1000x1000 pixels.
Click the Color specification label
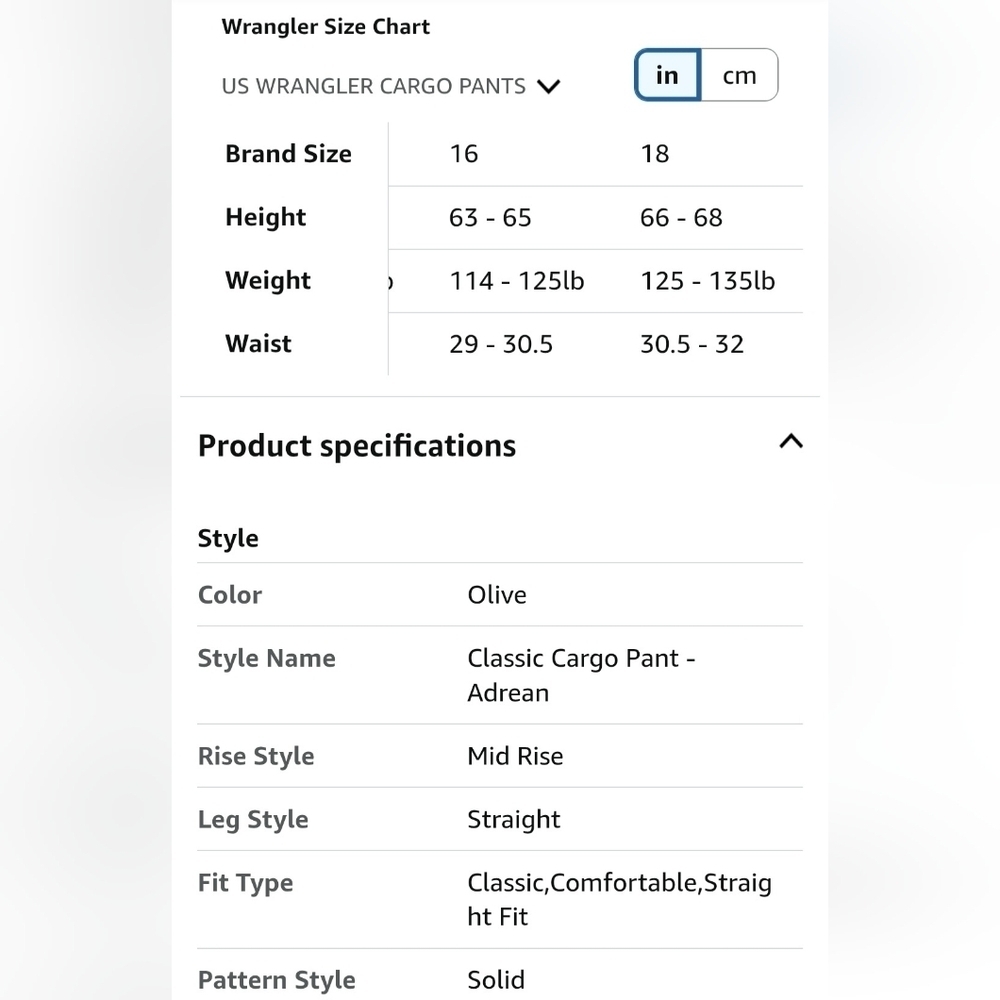[230, 595]
